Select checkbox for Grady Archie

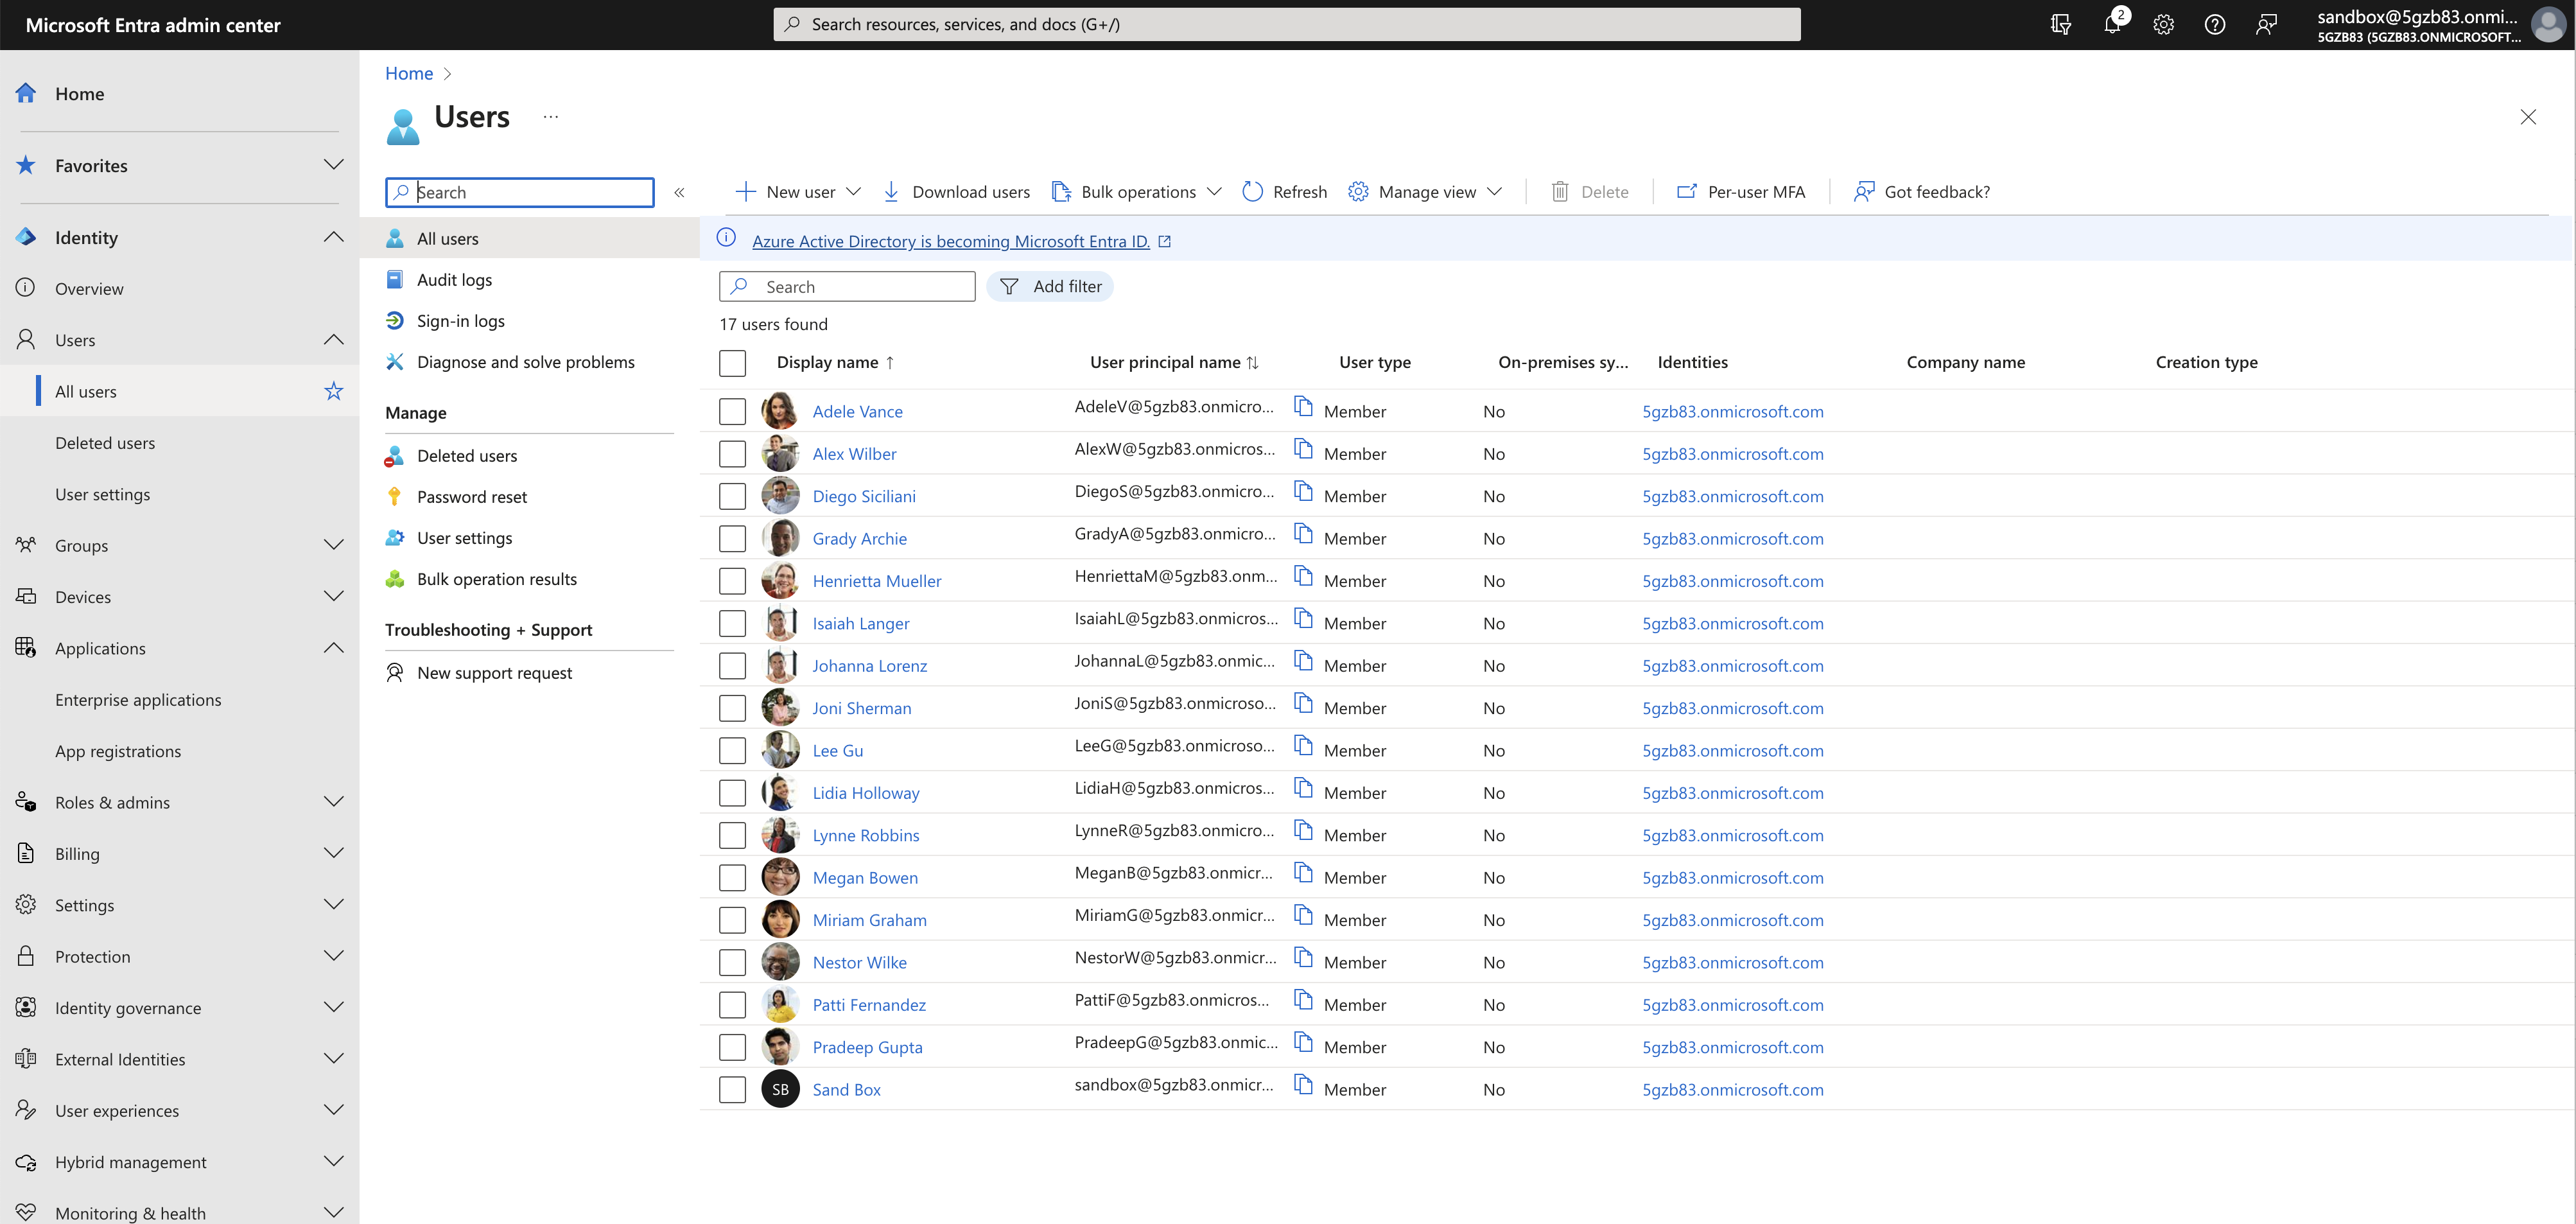732,538
